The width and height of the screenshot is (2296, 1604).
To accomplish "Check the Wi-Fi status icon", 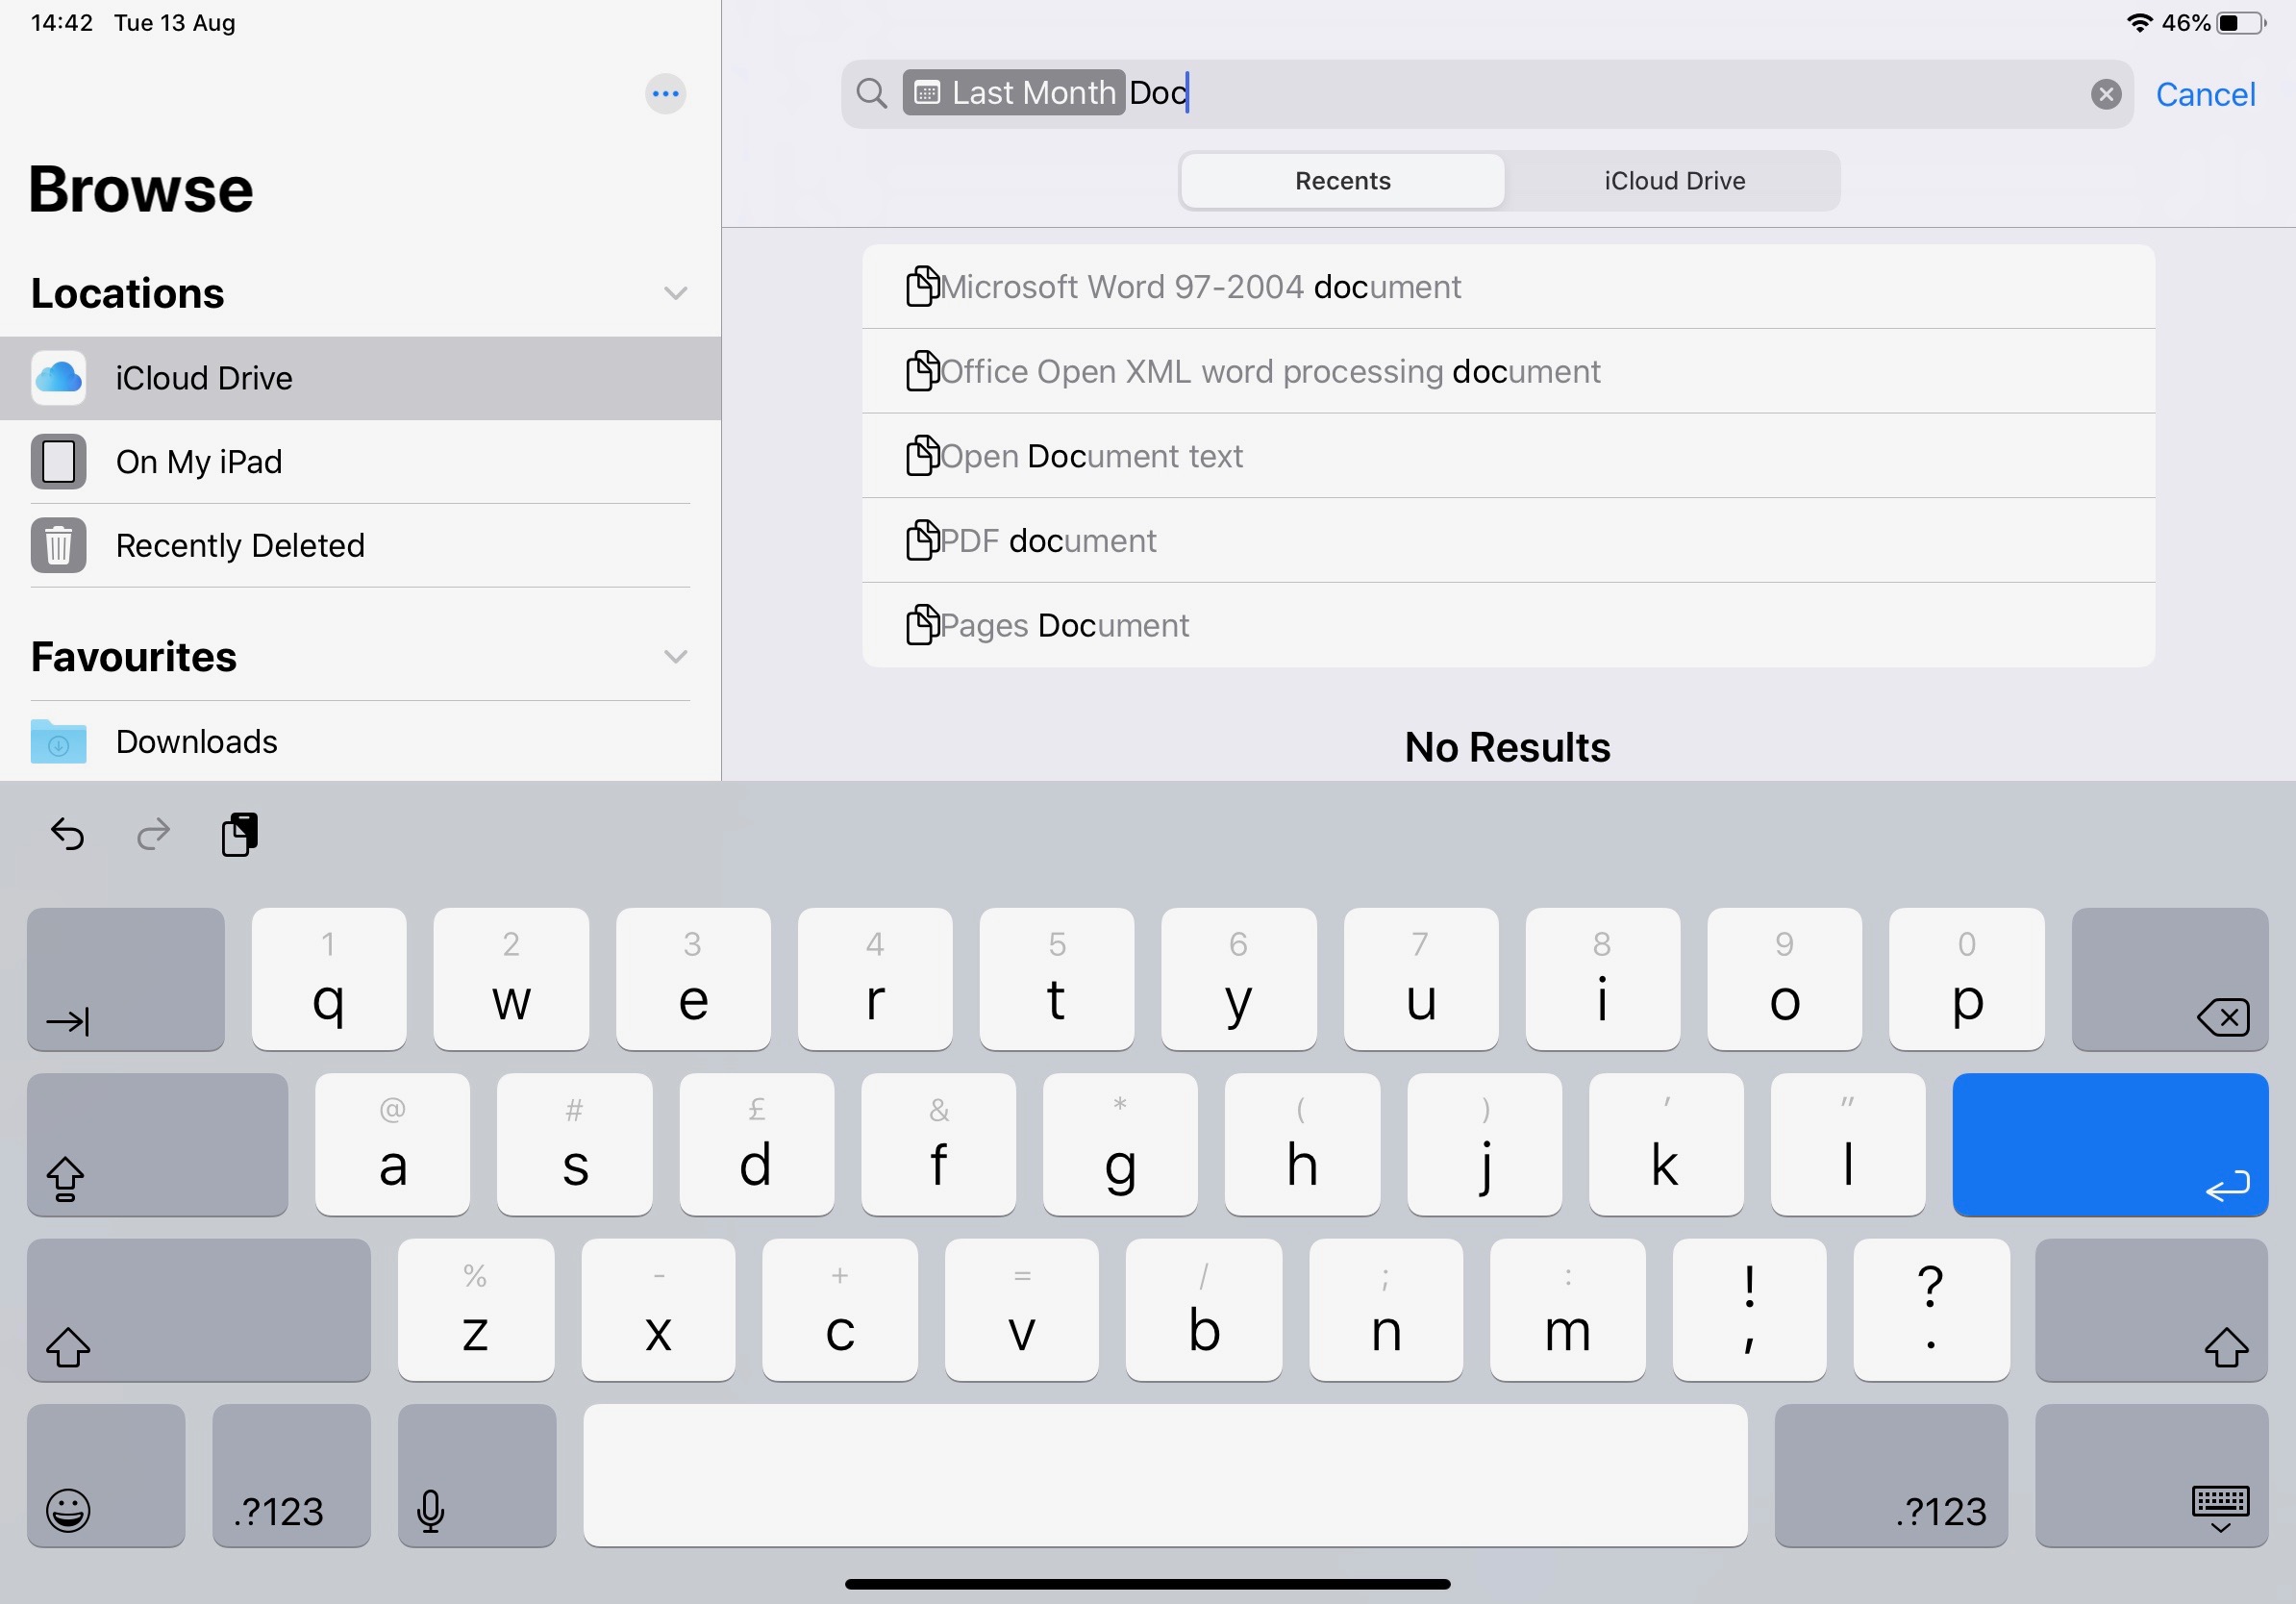I will pos(2138,22).
